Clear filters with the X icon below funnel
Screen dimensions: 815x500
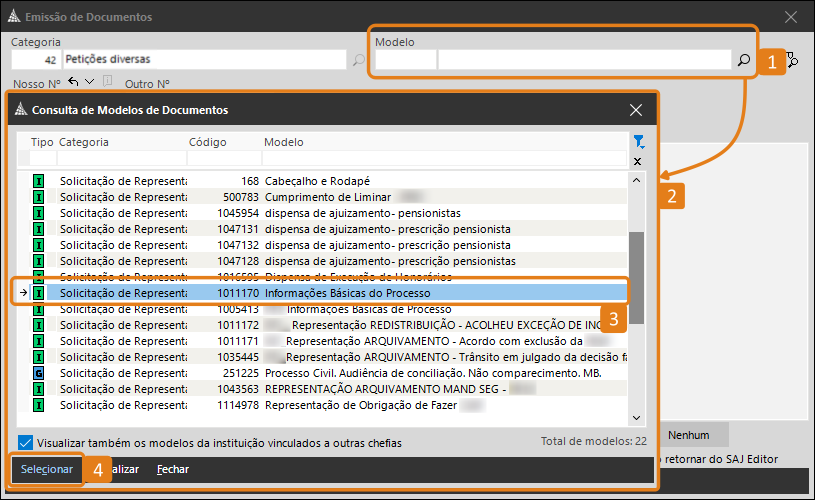[x=638, y=162]
